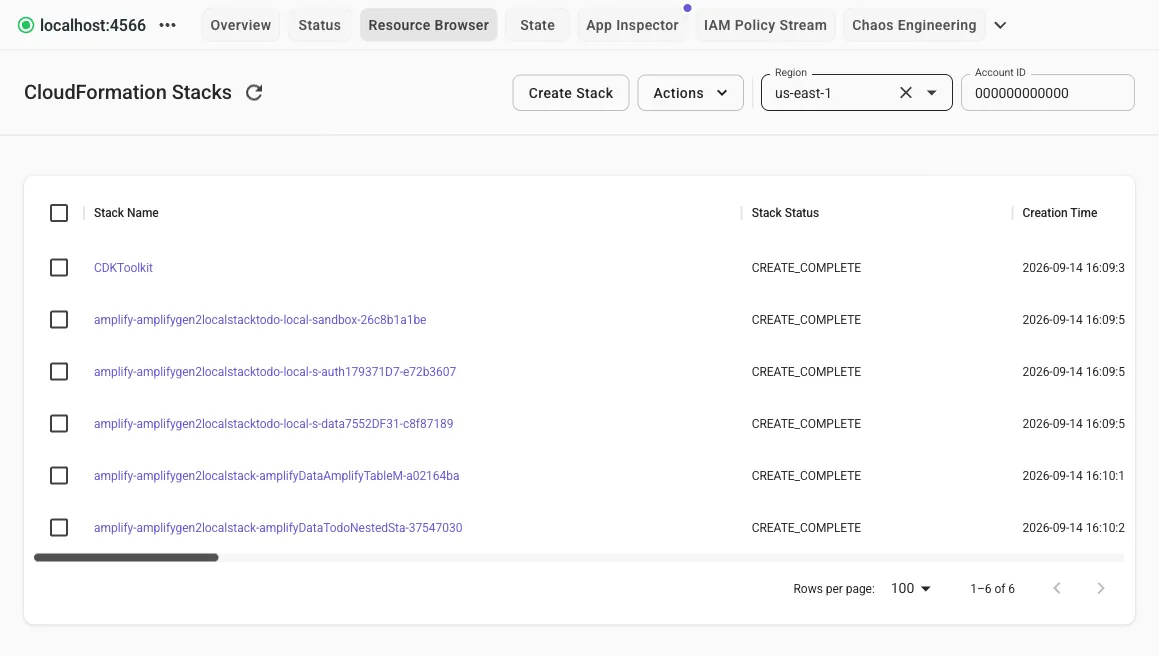Open the Region dropdown arrow
1159x656 pixels.
point(931,92)
